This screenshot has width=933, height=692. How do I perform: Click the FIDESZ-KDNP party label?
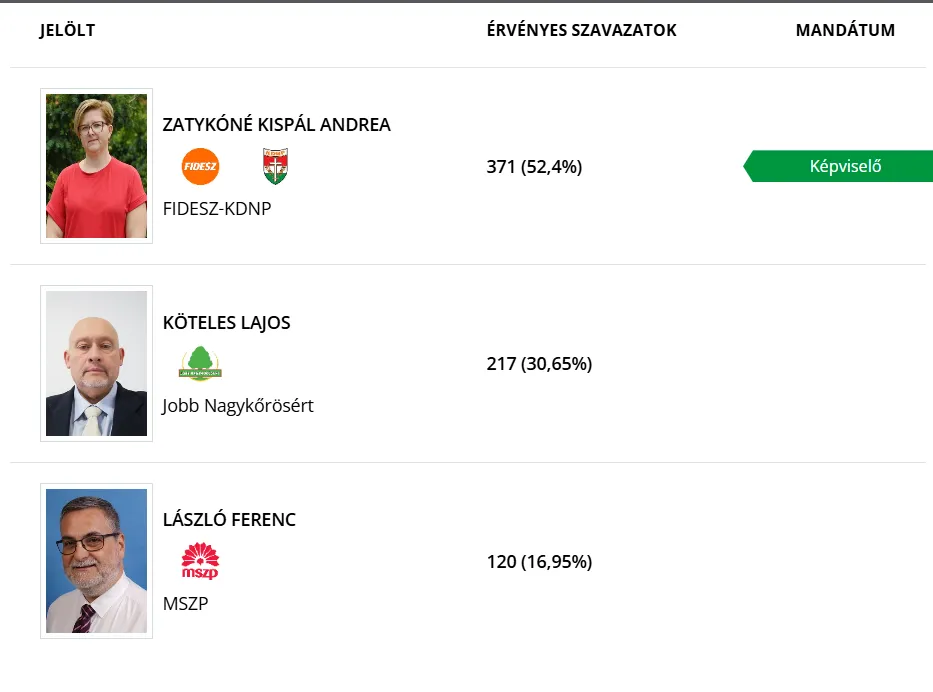point(217,209)
